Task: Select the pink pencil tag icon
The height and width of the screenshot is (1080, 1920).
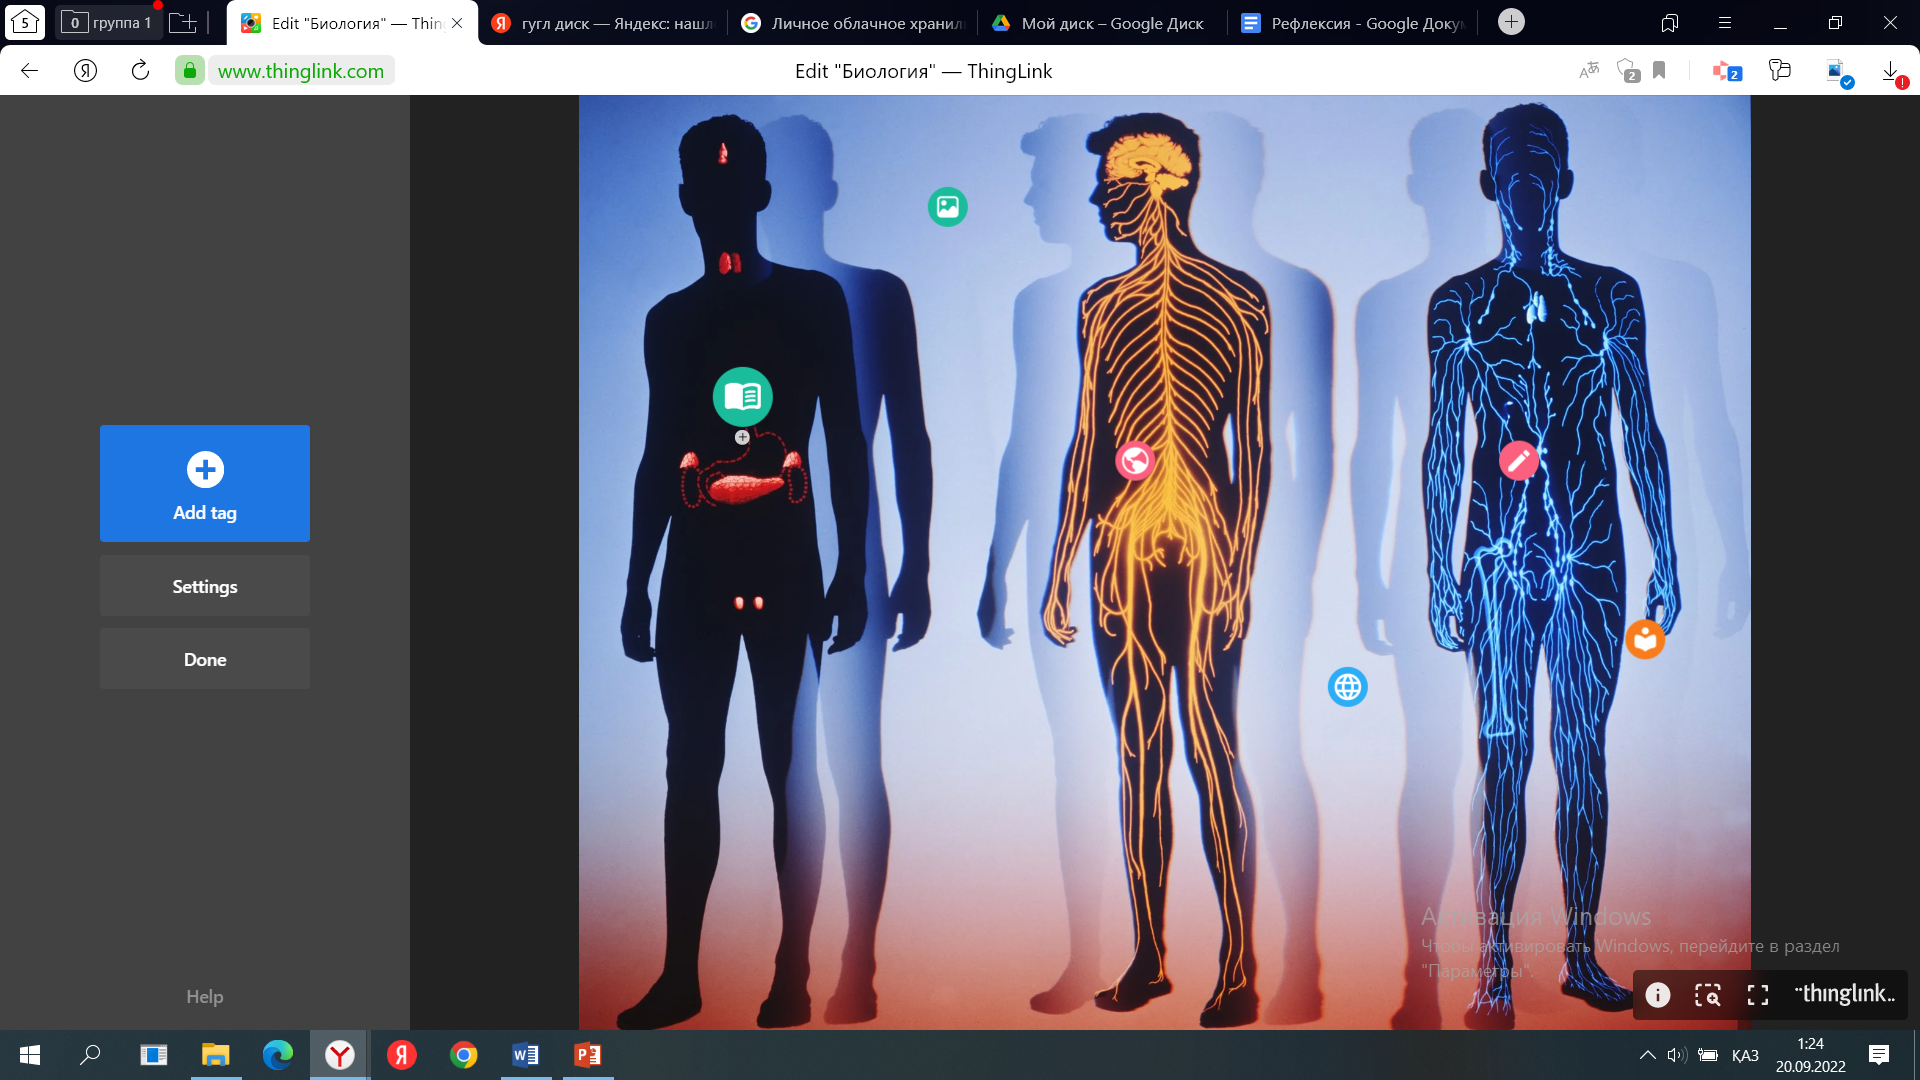Action: (x=1518, y=461)
